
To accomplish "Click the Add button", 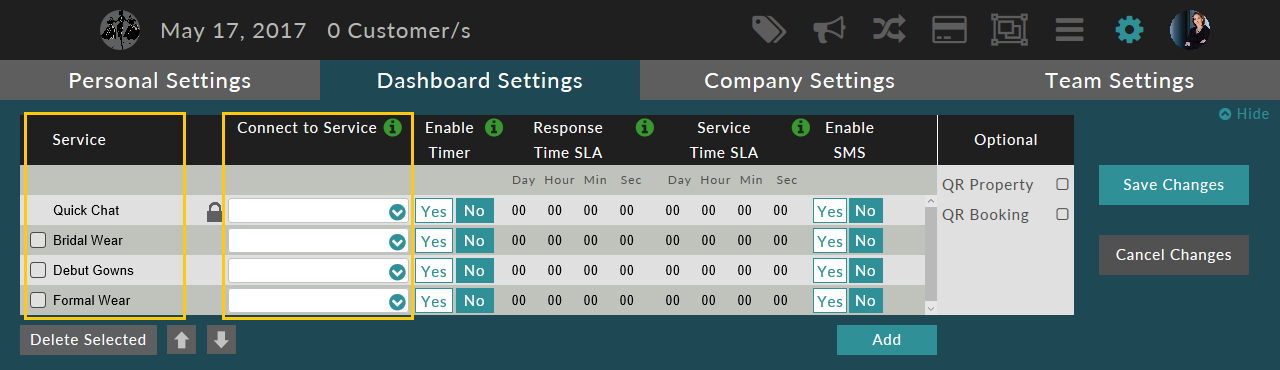I will pos(887,340).
